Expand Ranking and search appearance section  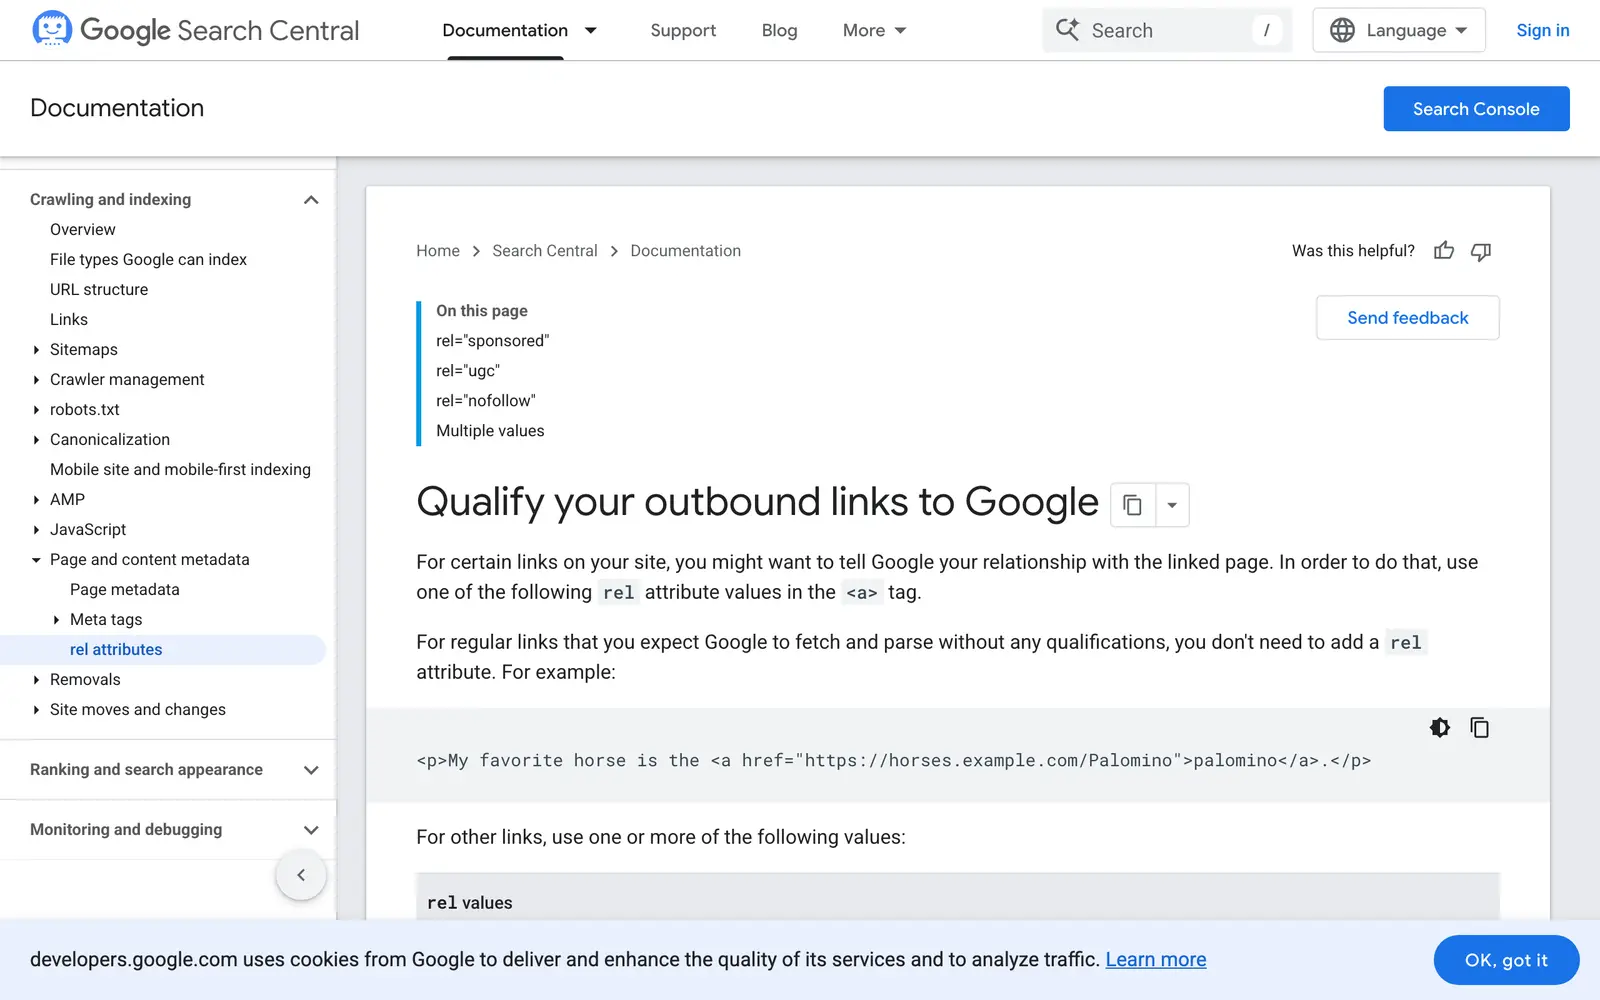point(311,770)
